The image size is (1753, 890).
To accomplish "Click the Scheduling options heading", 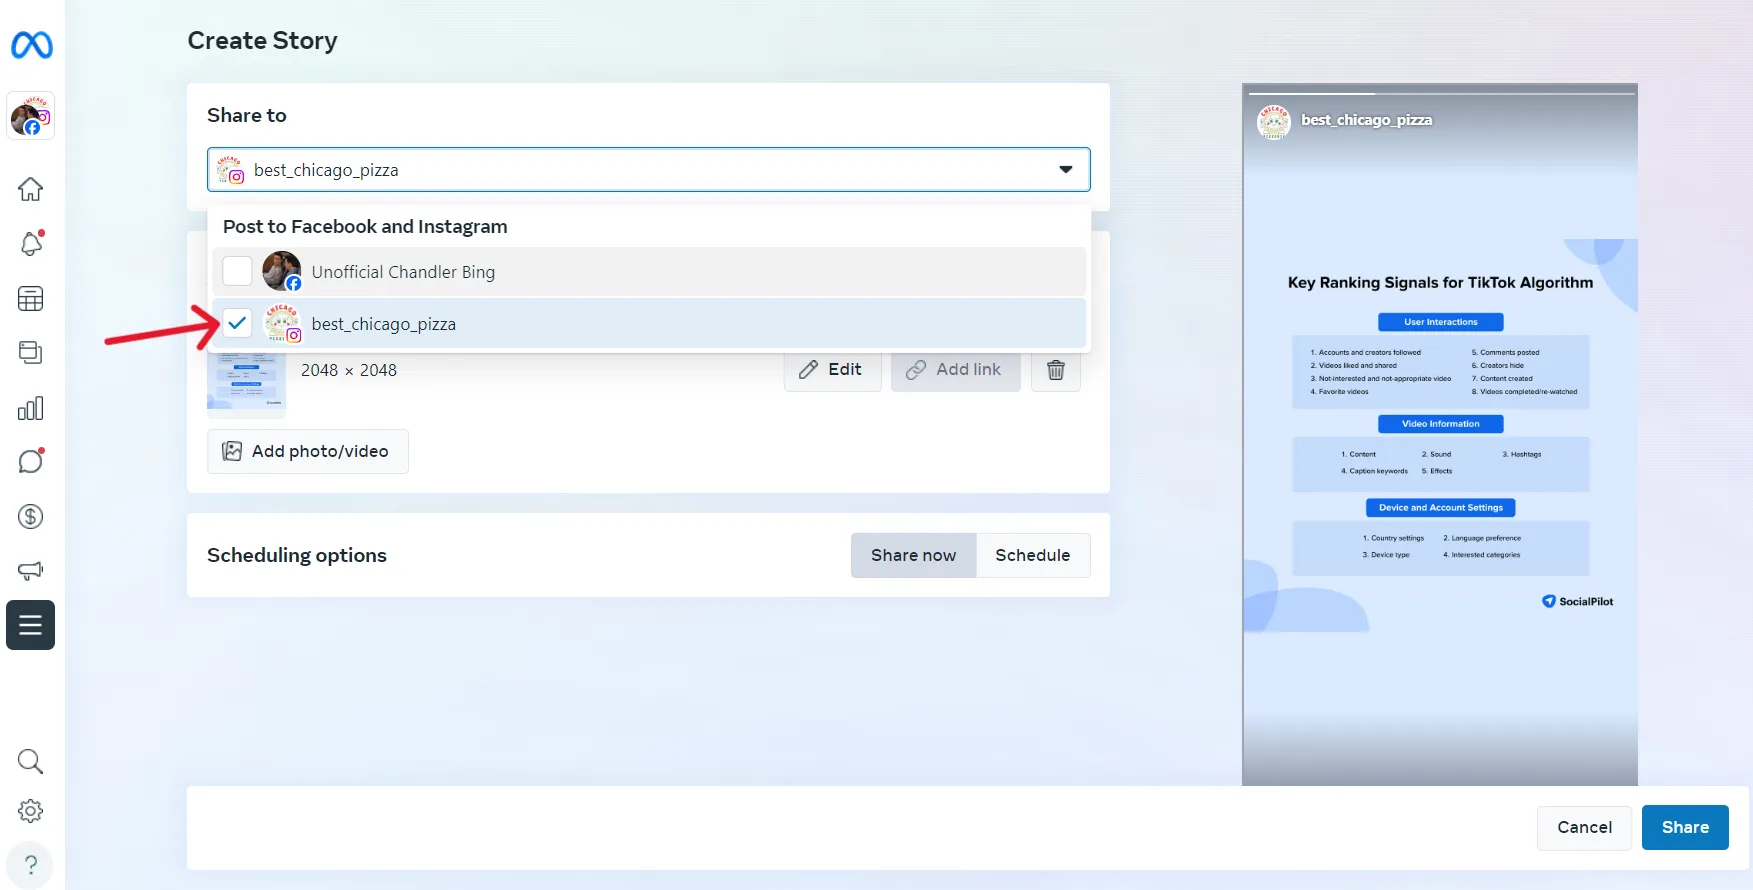I will tap(296, 555).
